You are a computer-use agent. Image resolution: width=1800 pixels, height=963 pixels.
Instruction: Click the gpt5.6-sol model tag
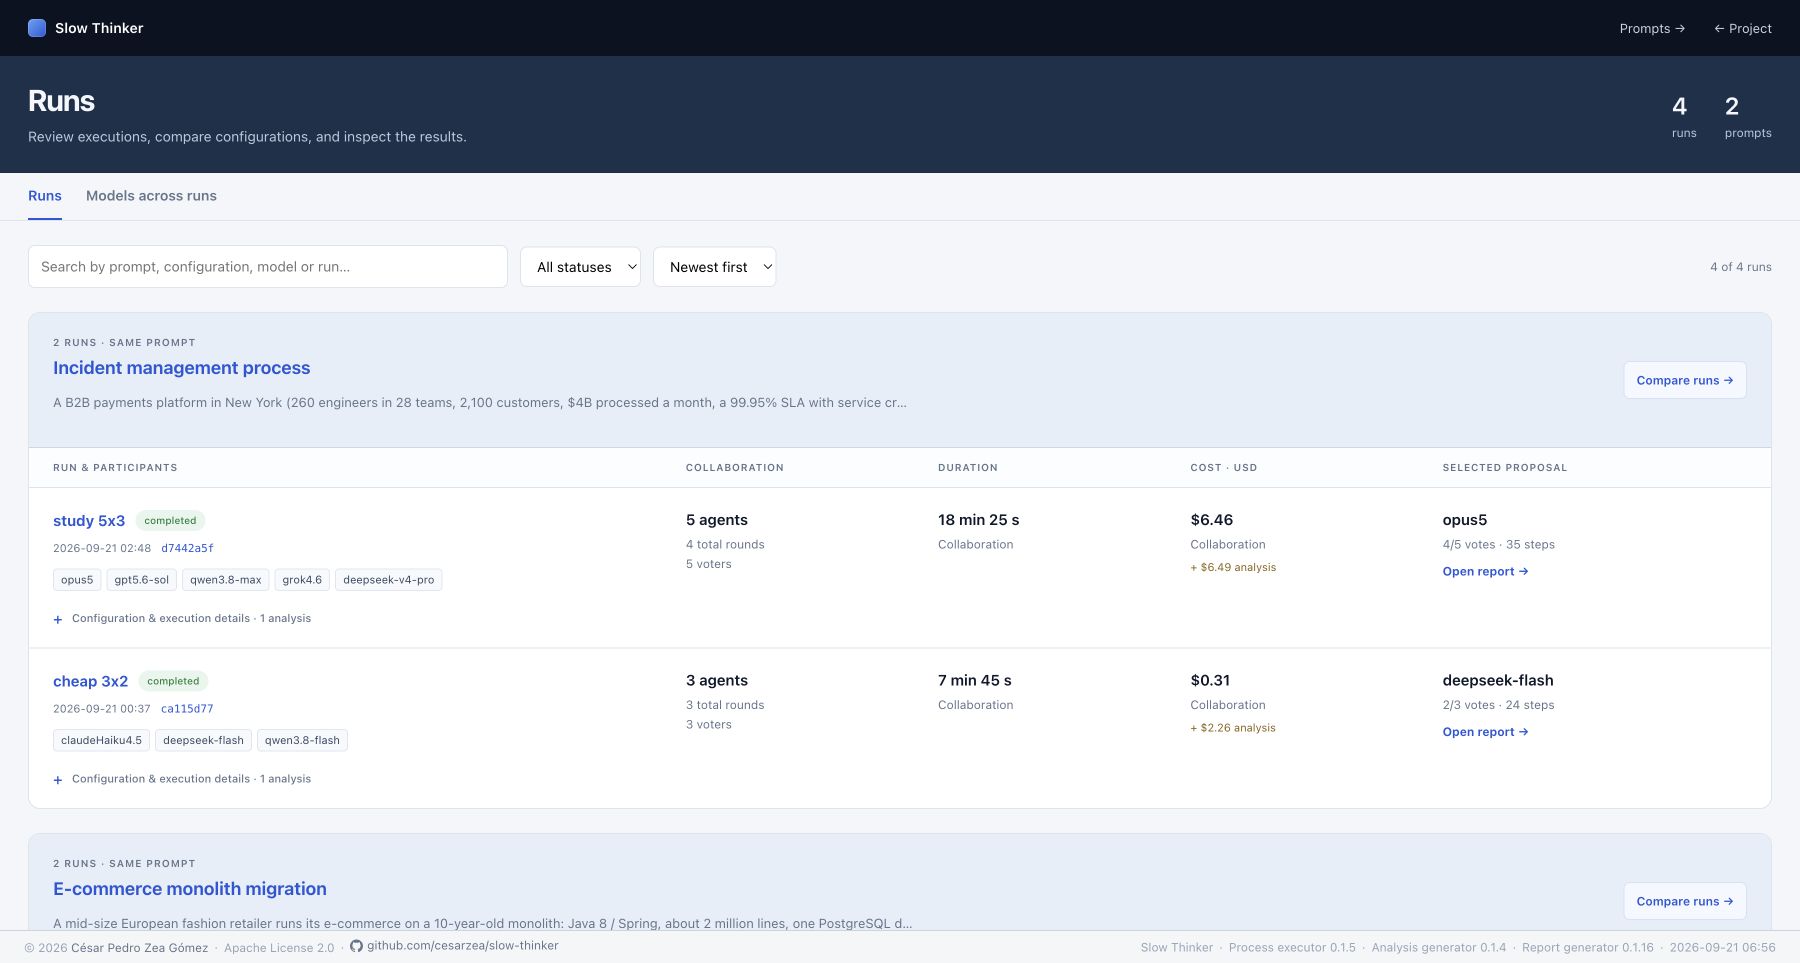[x=142, y=580]
